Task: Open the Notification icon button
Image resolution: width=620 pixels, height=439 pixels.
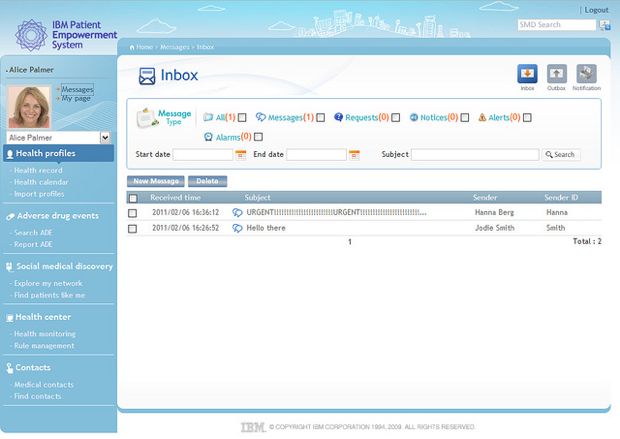Action: pyautogui.click(x=587, y=74)
